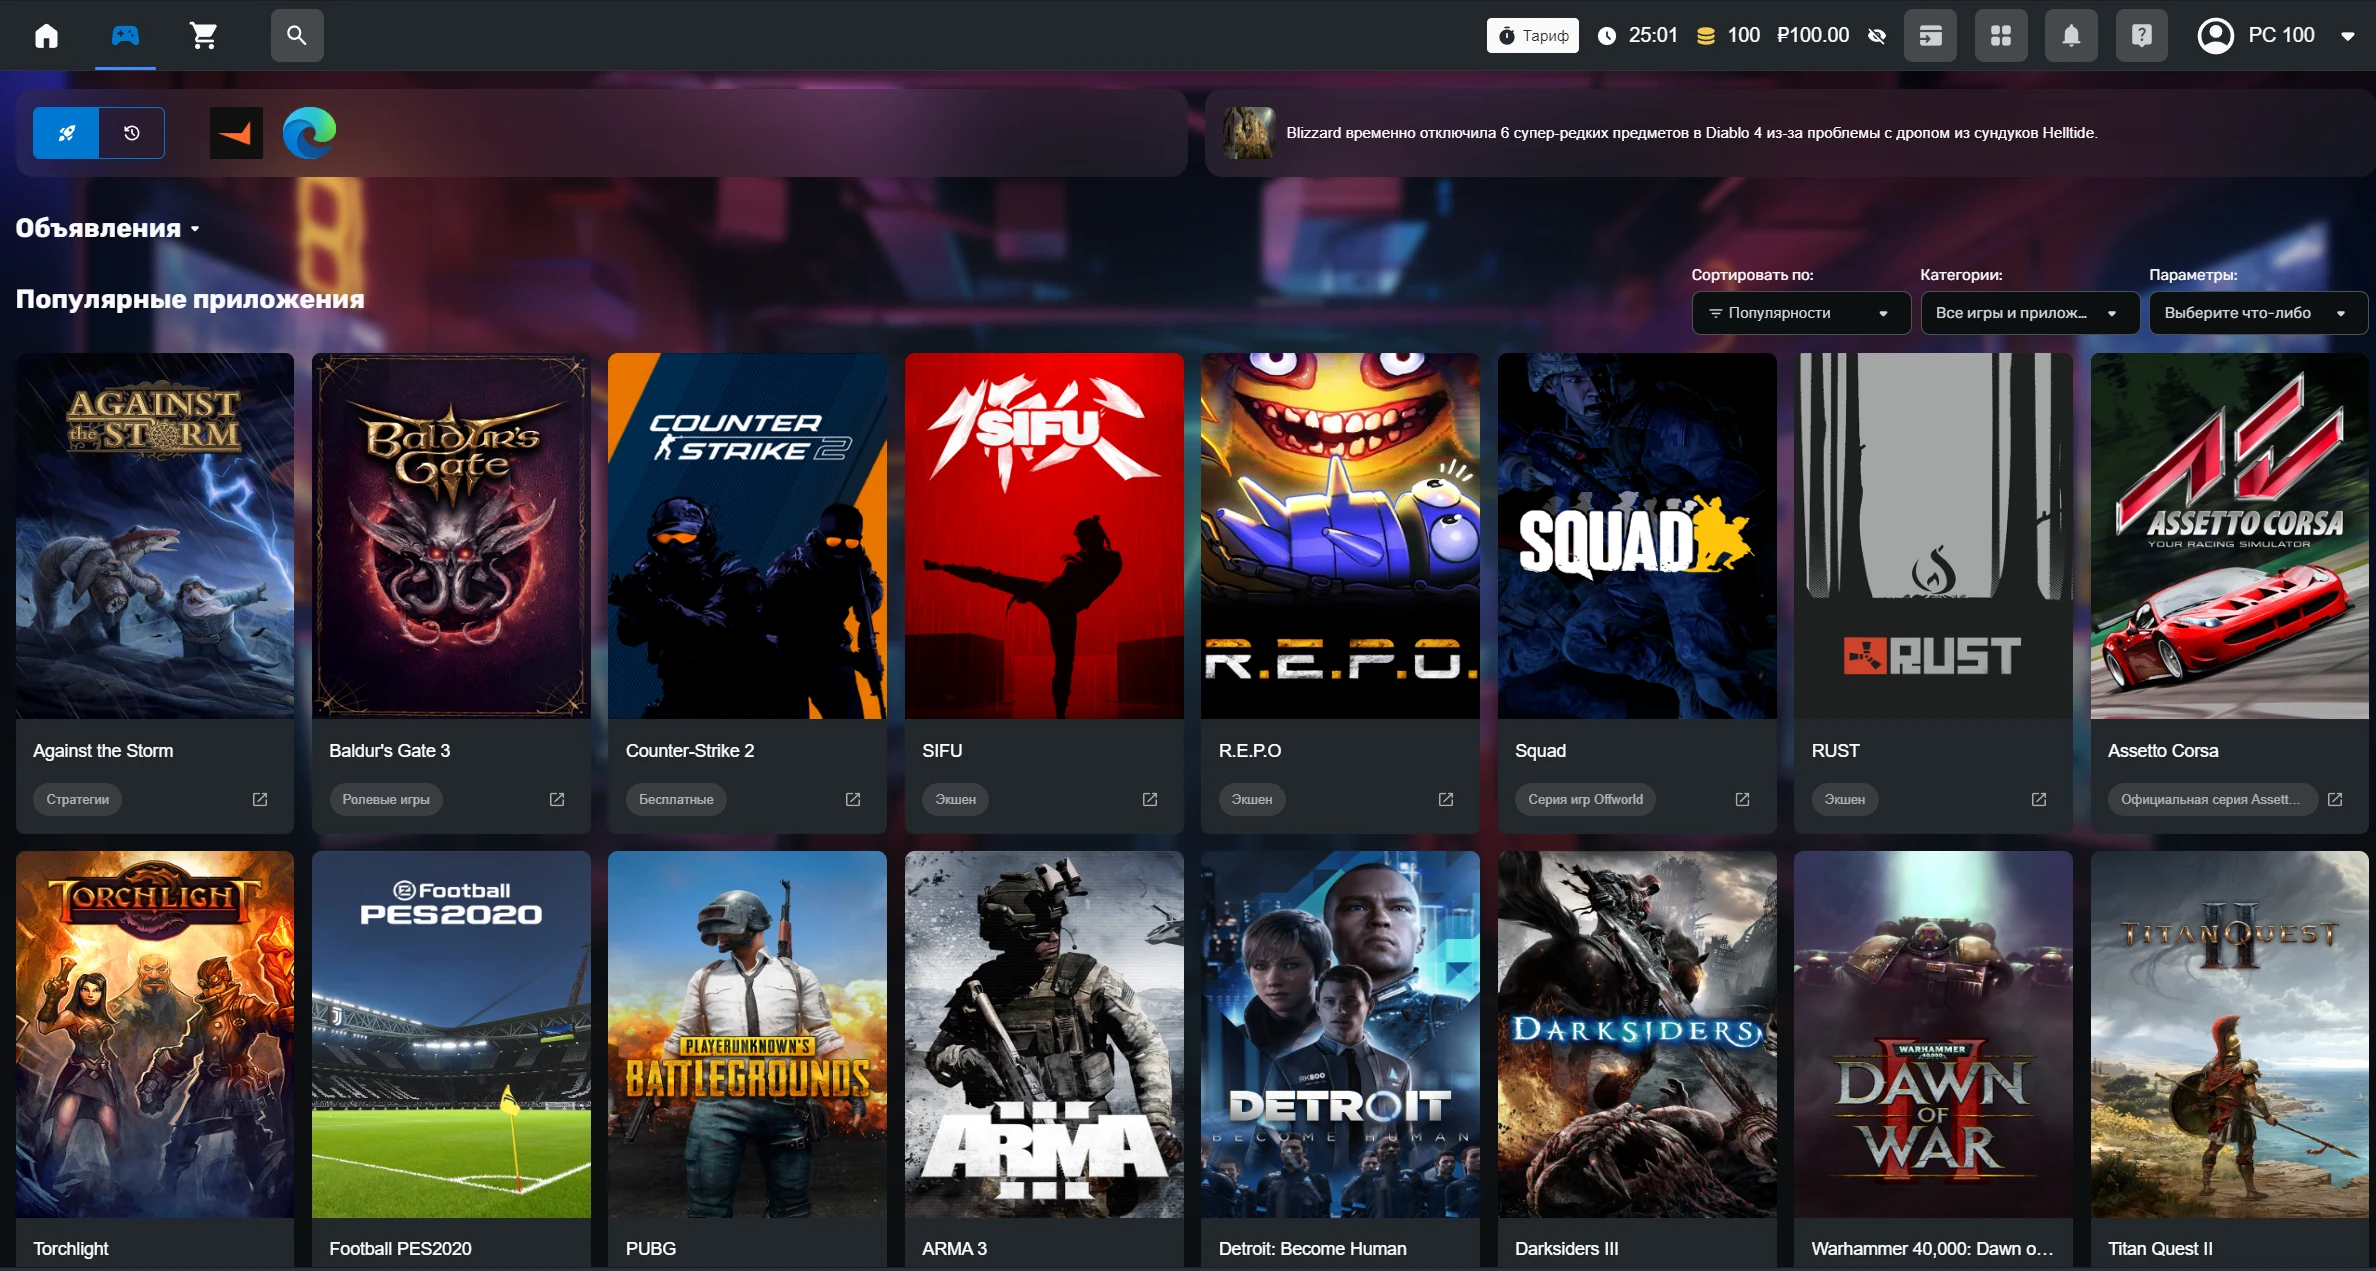Open the Games controller tab

pyautogui.click(x=125, y=36)
